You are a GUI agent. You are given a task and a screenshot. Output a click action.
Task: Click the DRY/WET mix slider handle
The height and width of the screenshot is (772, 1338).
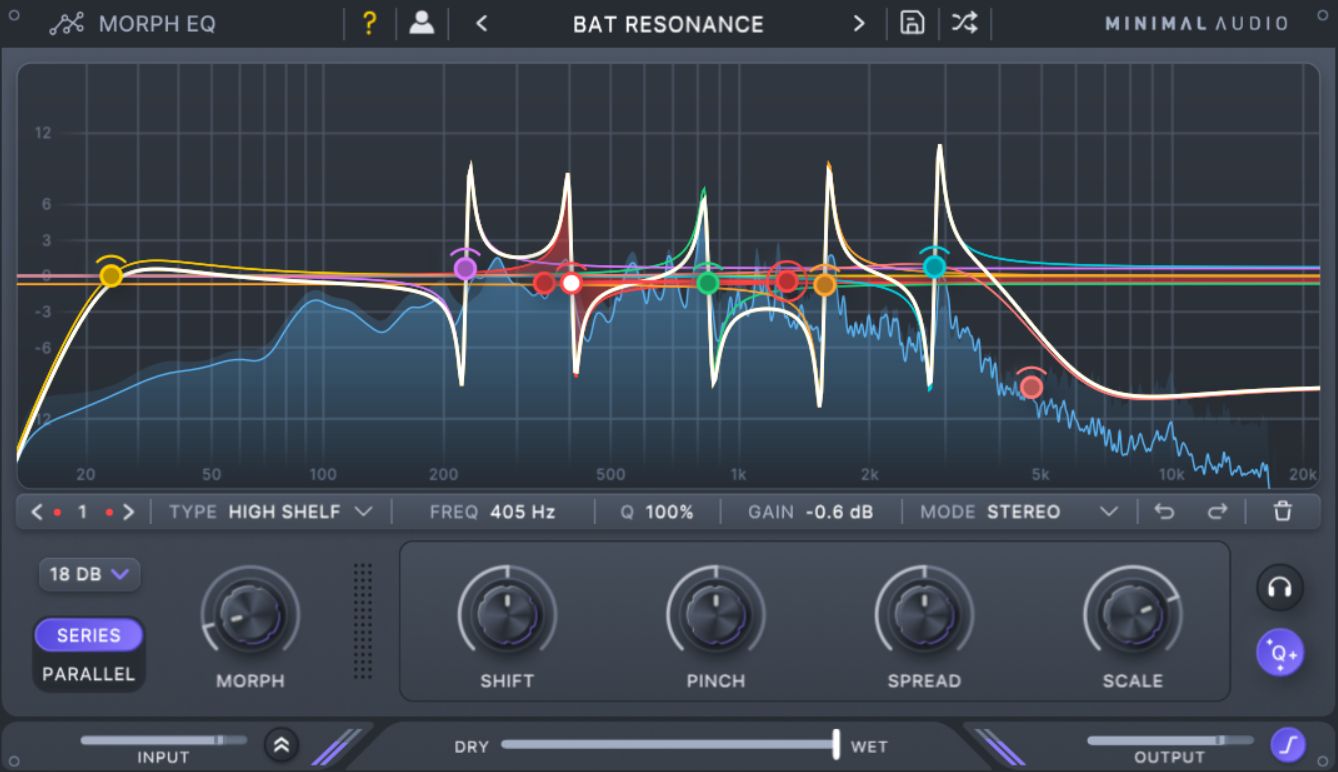point(836,744)
